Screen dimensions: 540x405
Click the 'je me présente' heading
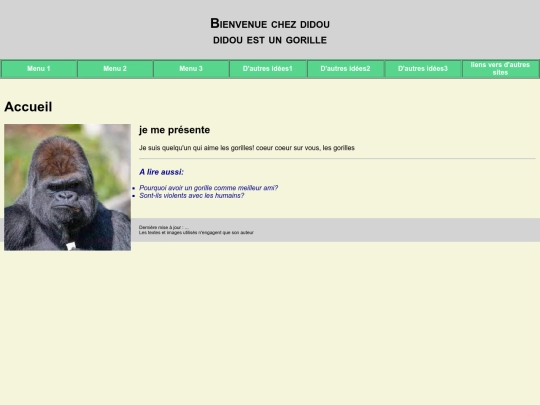(x=175, y=130)
